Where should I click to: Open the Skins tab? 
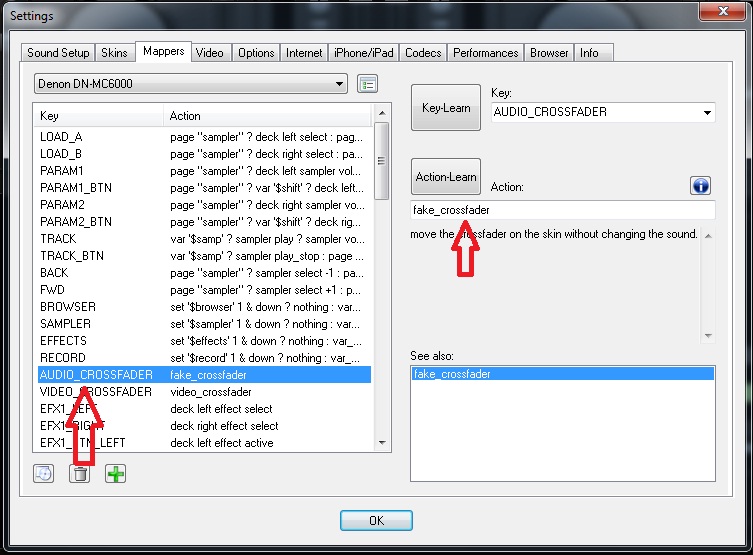(x=114, y=53)
